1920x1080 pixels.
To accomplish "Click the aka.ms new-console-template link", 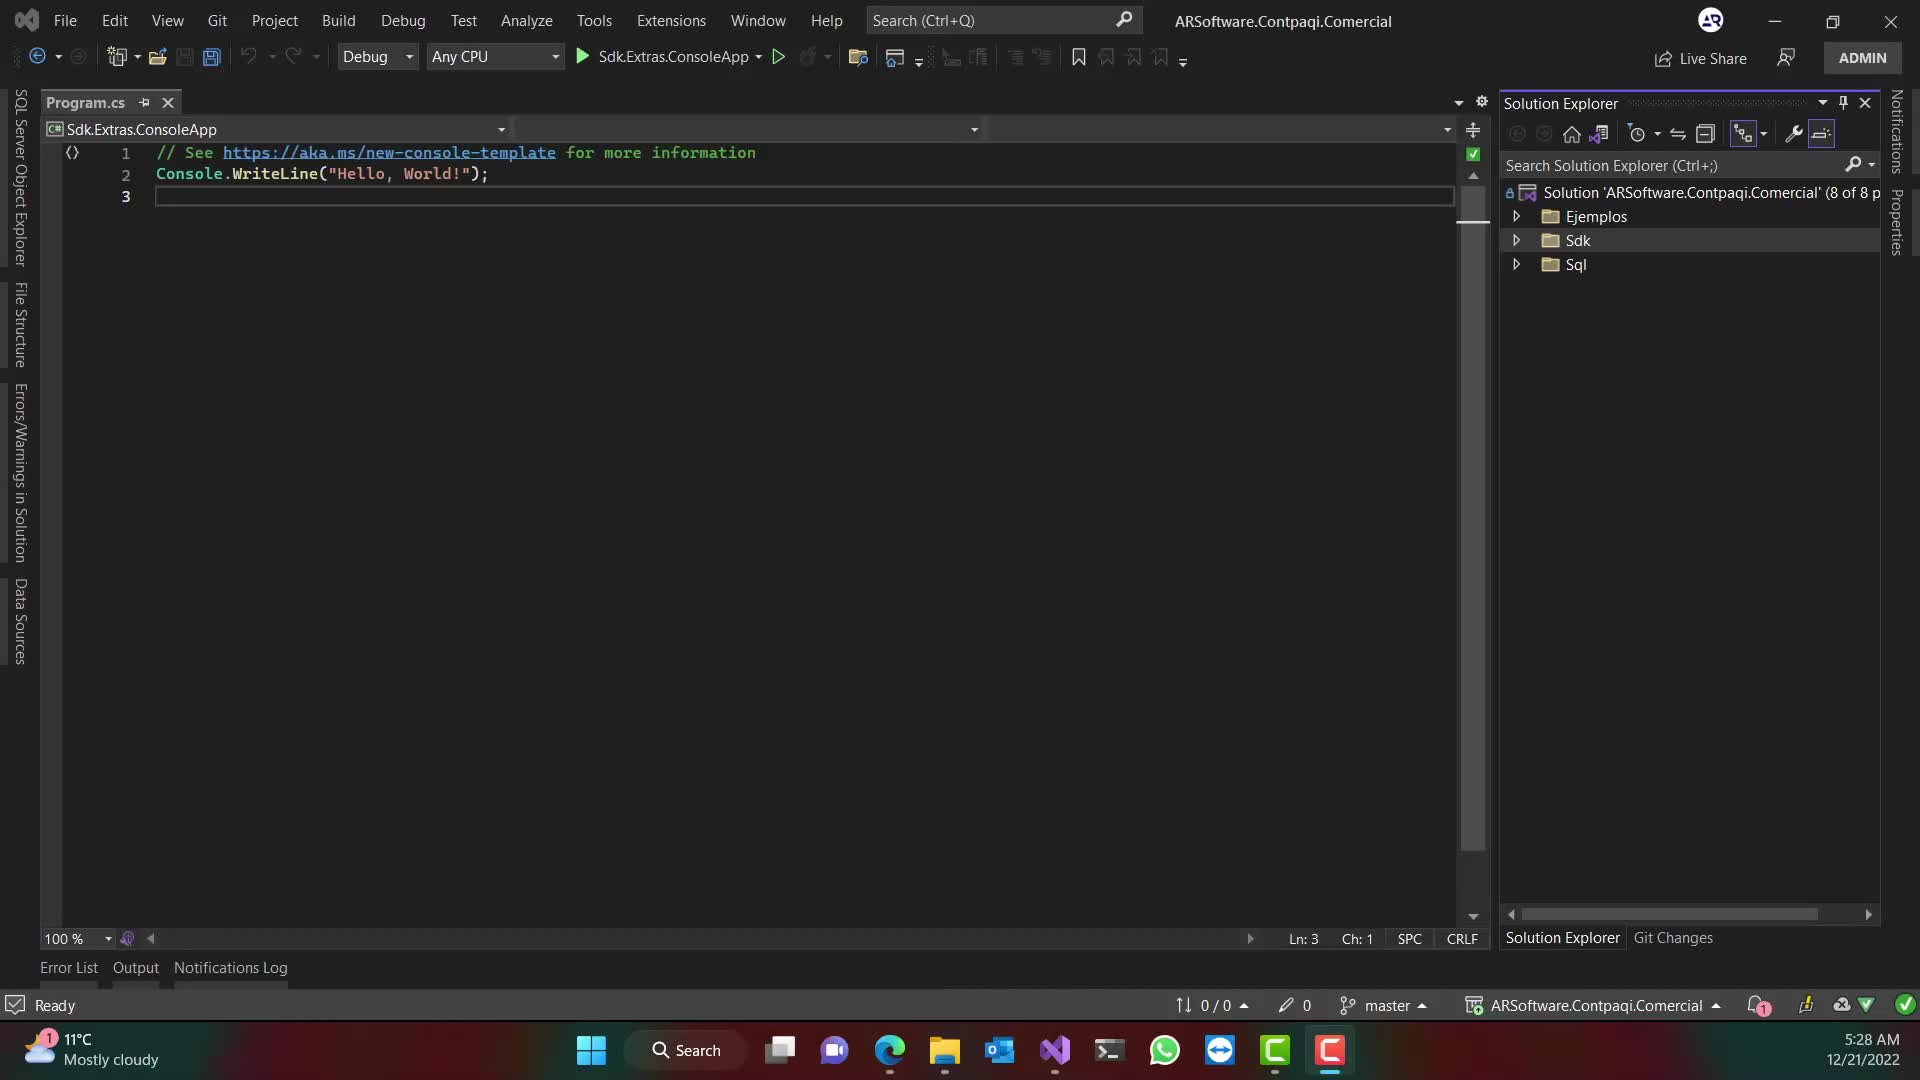I will click(x=389, y=153).
